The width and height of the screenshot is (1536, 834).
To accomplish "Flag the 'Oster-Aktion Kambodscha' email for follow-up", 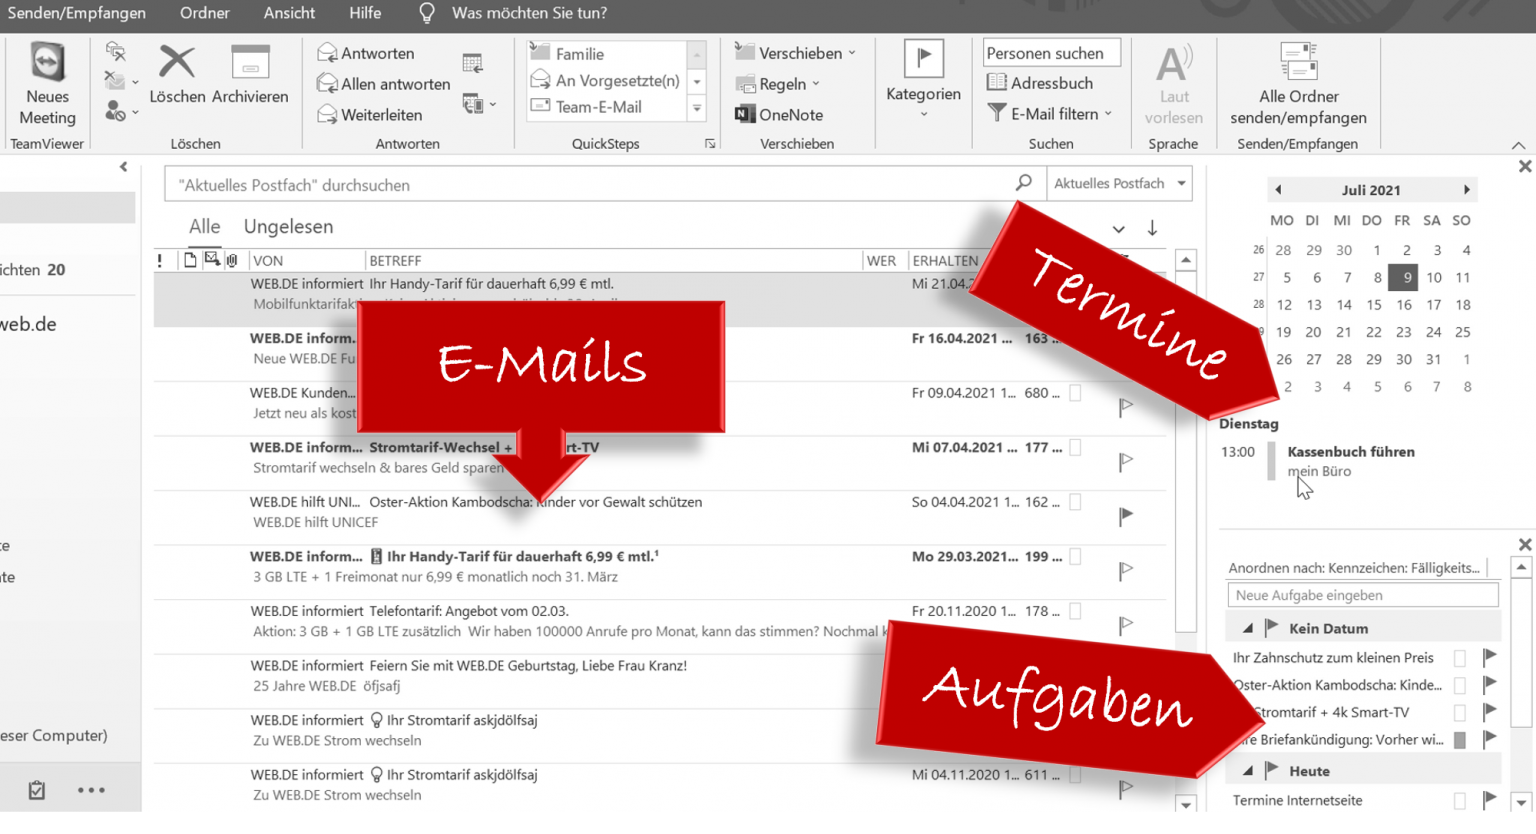I will tap(1126, 517).
